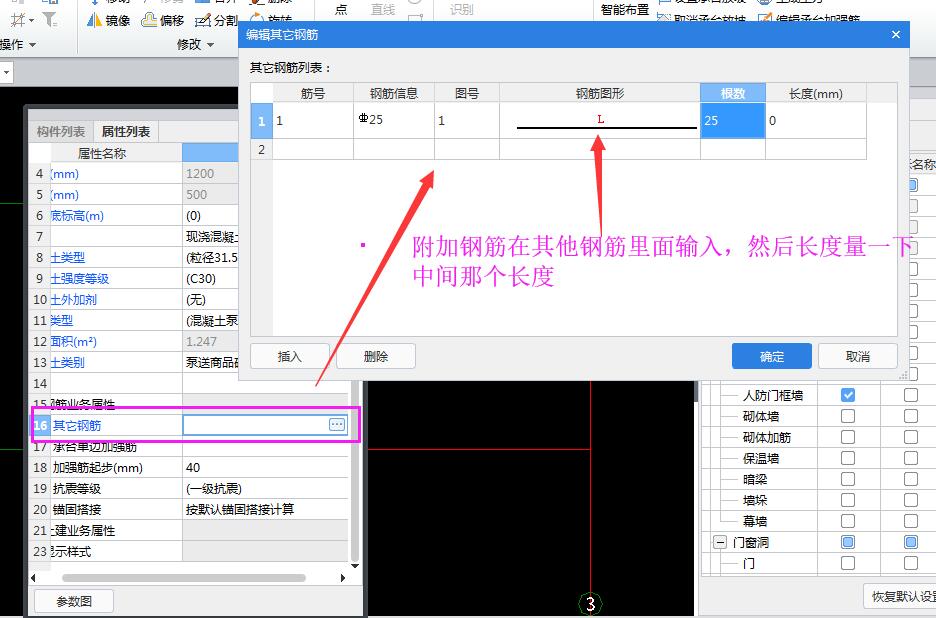
Task: Check 人防门框墙 display-name checkbox
Action: pyautogui.click(x=910, y=395)
